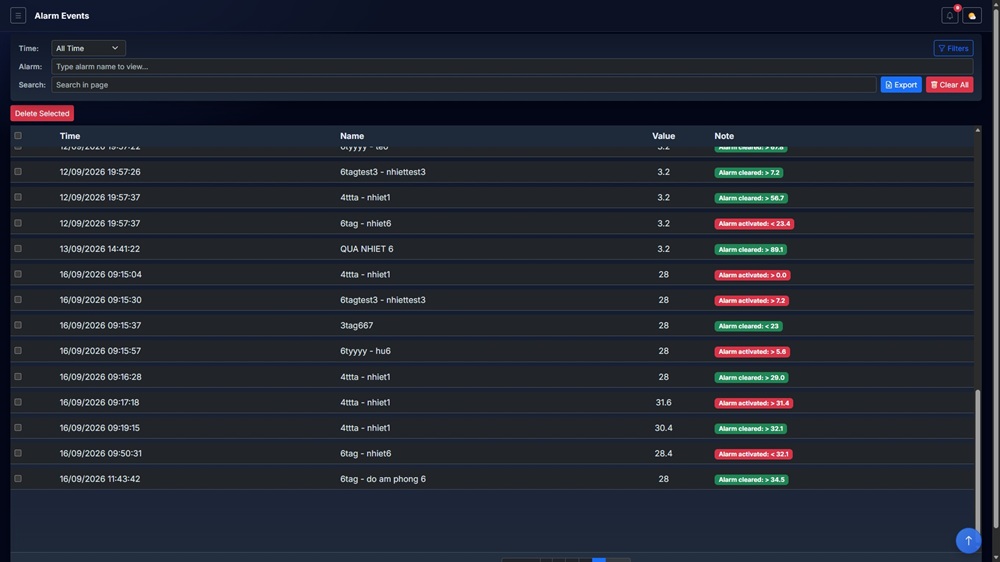Open the All Time dropdown
The image size is (1000, 562).
click(x=88, y=48)
